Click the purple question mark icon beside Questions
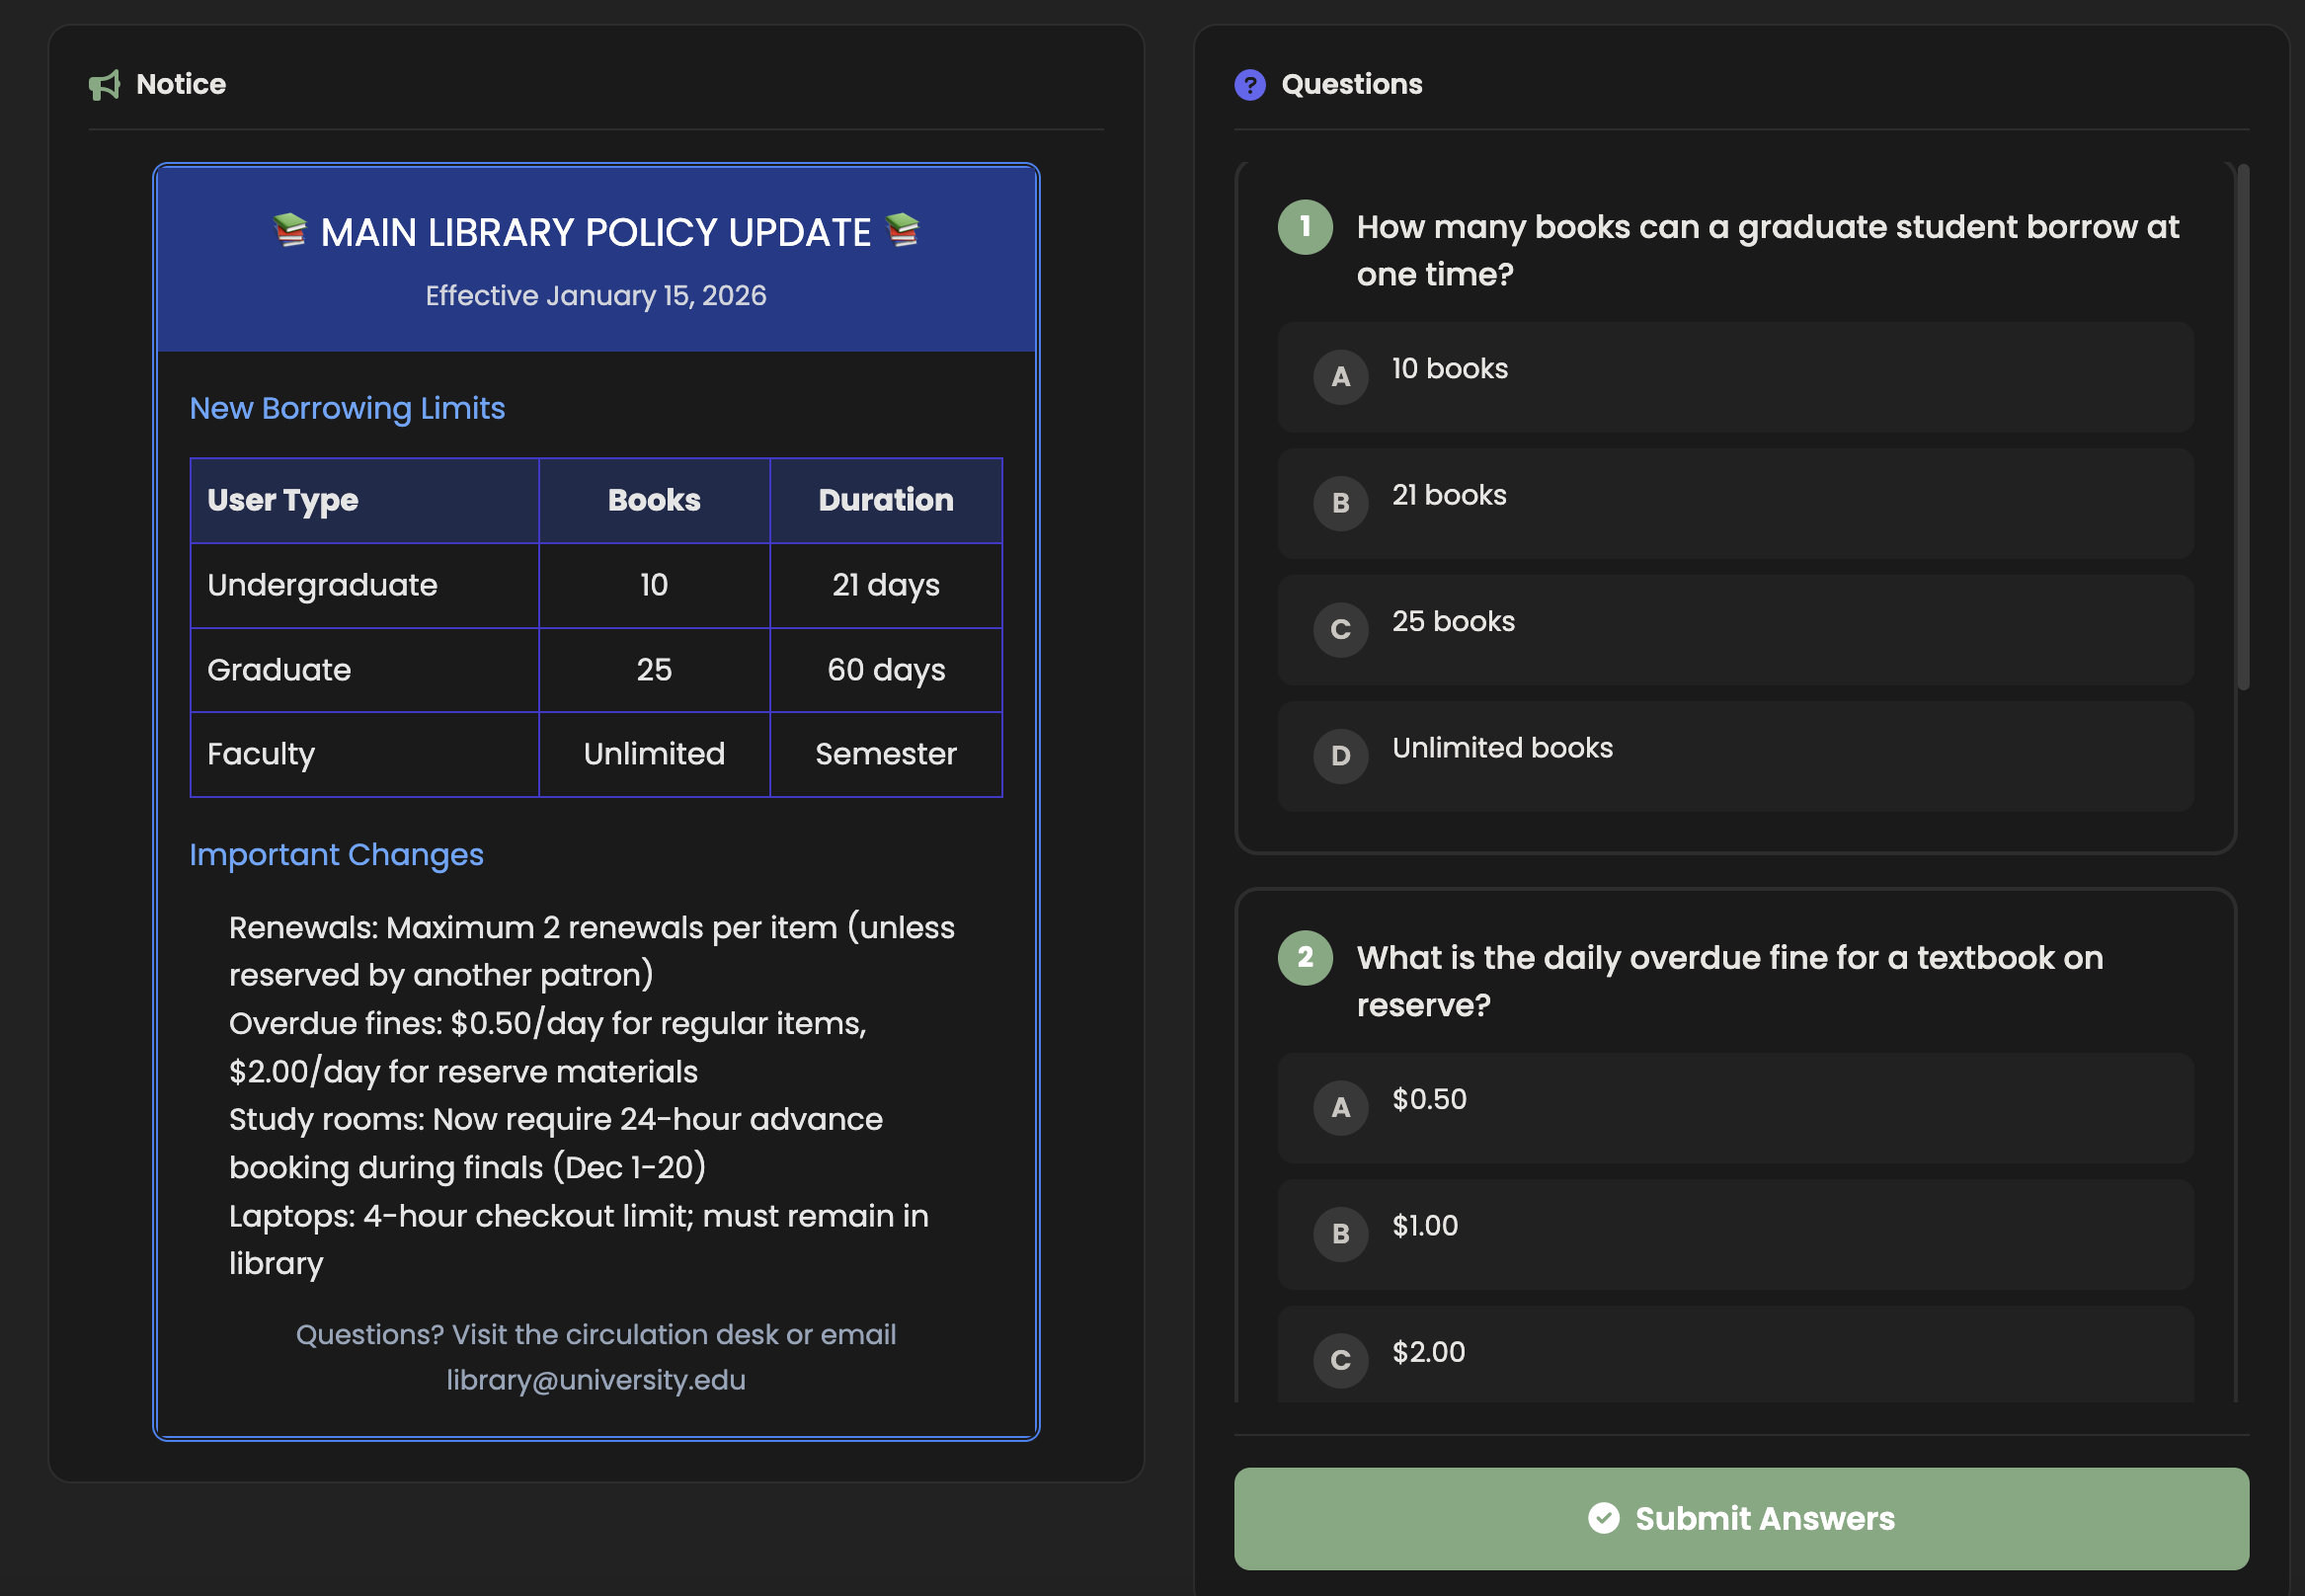The image size is (2305, 1596). pos(1249,85)
